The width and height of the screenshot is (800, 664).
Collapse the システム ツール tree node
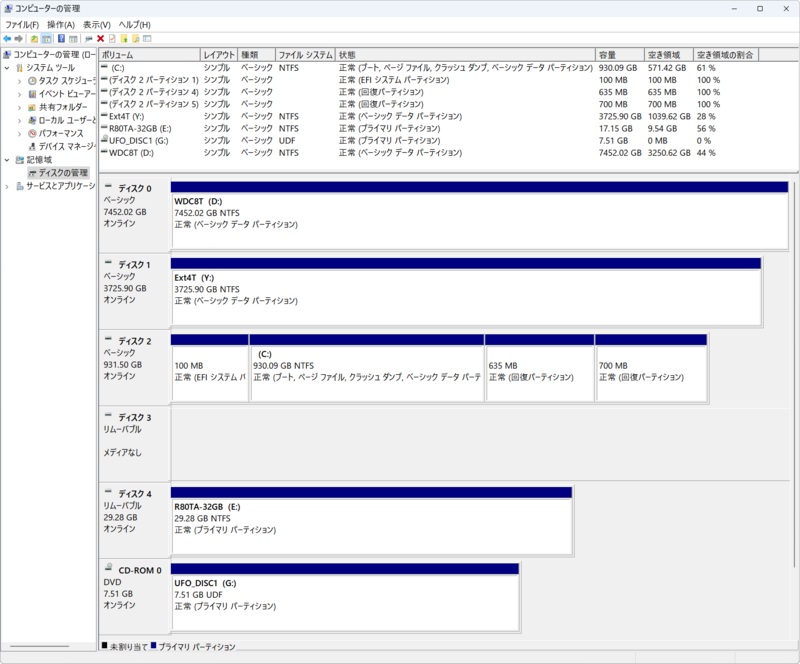7,68
